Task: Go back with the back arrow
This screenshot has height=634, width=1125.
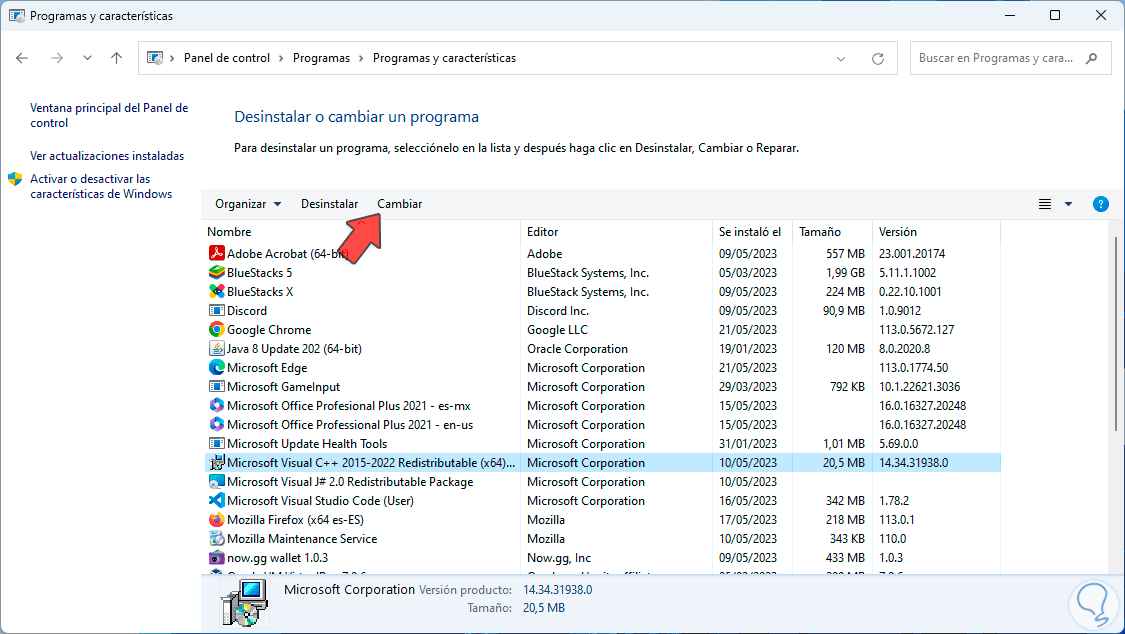Action: 22,58
